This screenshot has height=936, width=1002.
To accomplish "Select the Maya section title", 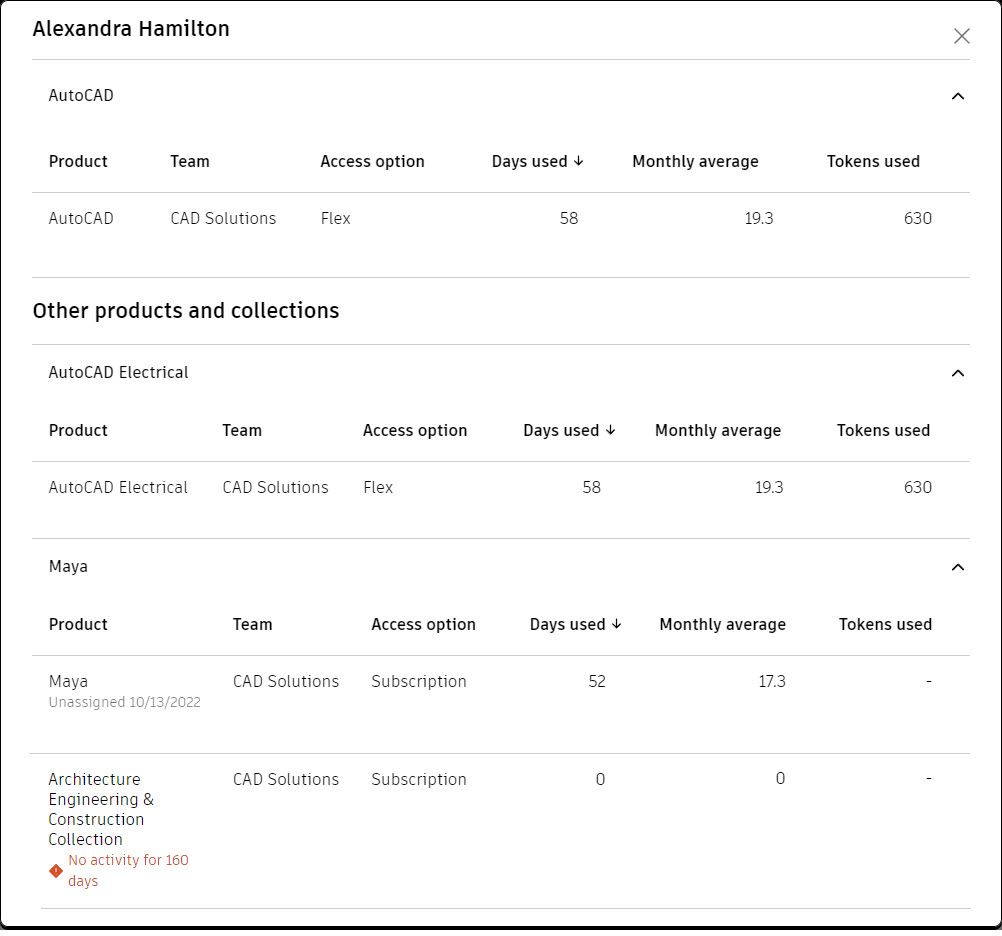I will coord(68,567).
